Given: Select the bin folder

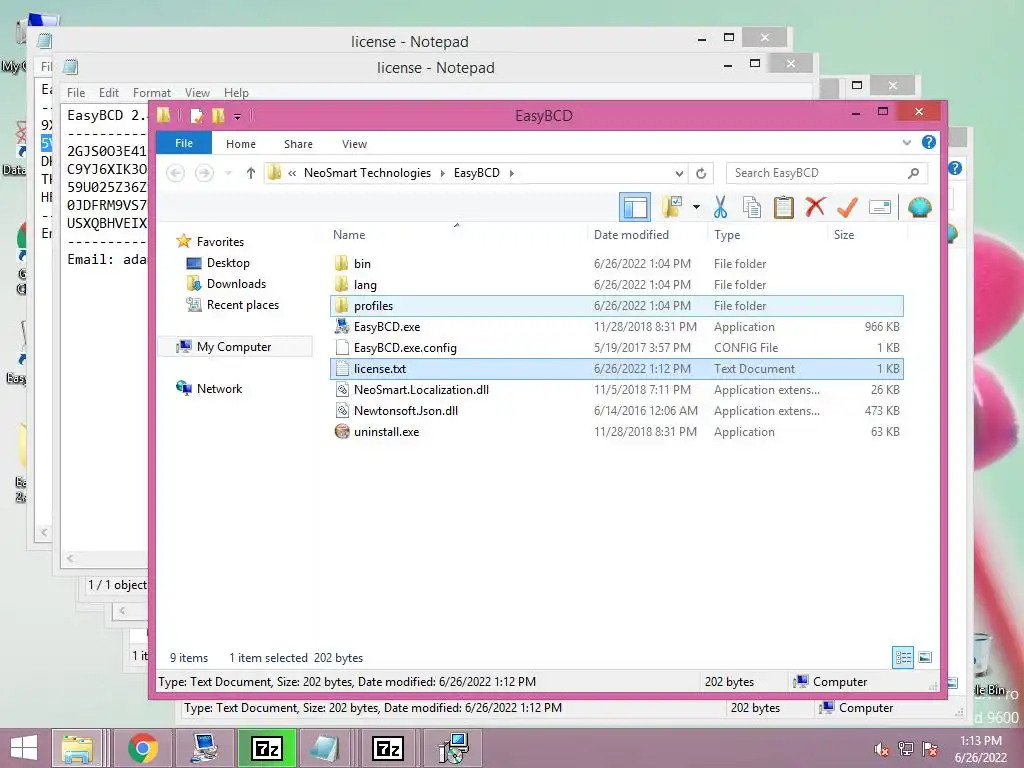Looking at the screenshot, I should click(x=617, y=264).
